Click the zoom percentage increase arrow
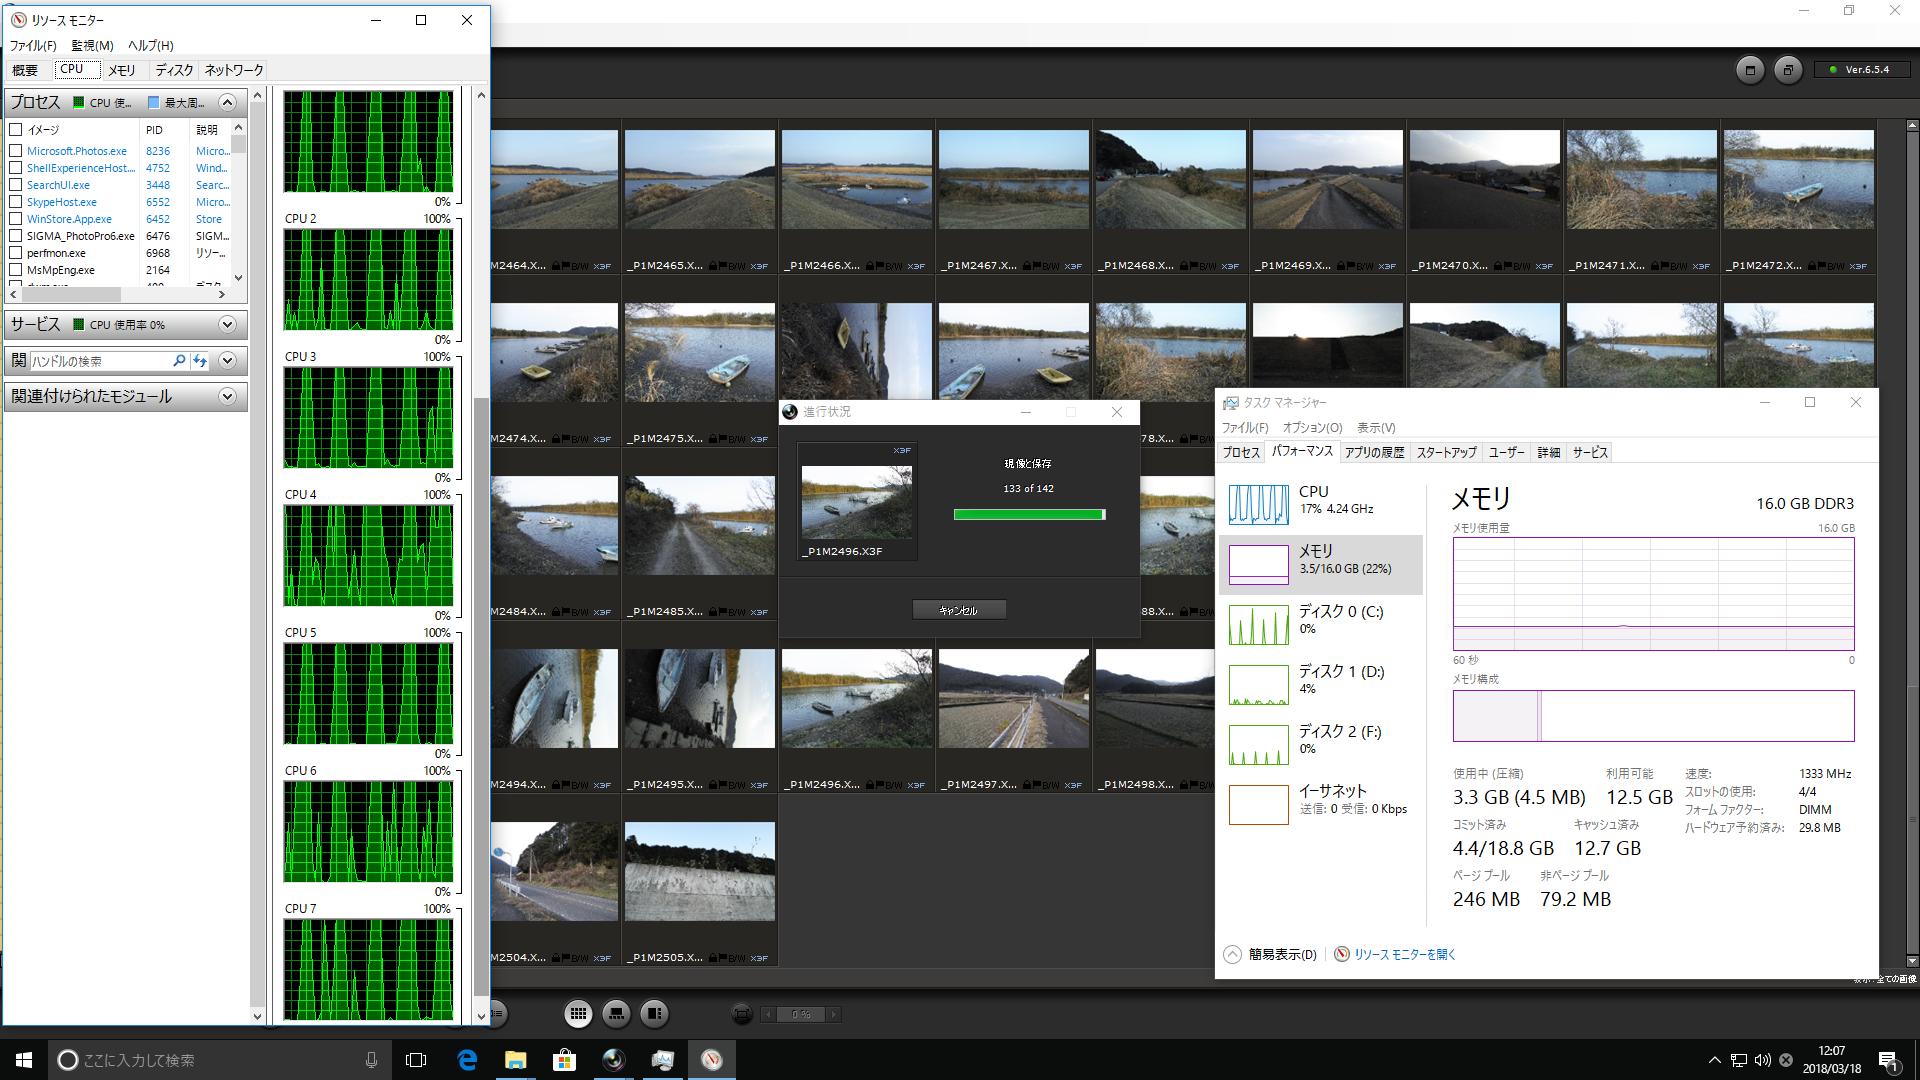Viewport: 1920px width, 1080px height. [834, 1014]
